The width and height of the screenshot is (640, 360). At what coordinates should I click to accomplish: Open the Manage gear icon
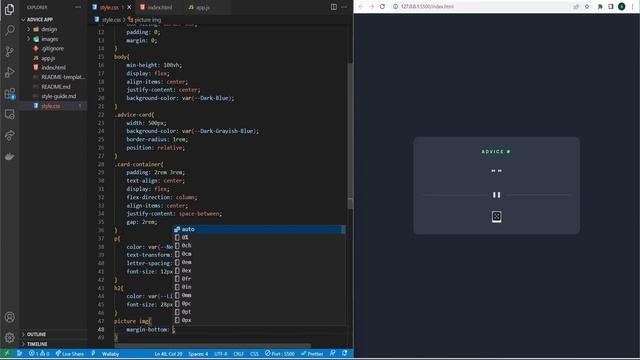coord(9,338)
